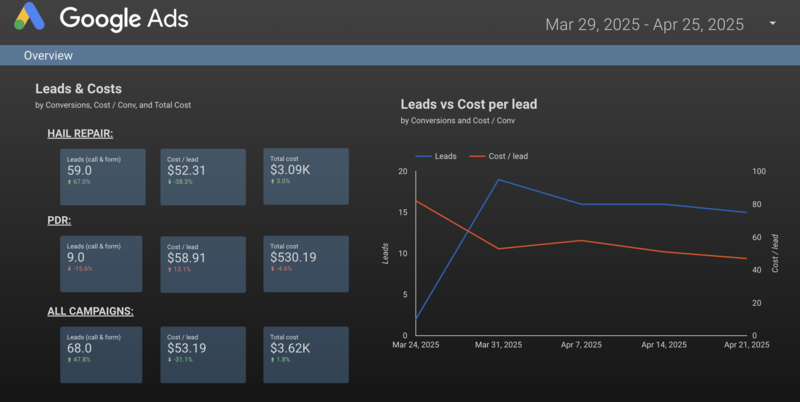Click the blue Leads line peak at Mar 31
Screen dimensions: 800x402
[x=498, y=180]
